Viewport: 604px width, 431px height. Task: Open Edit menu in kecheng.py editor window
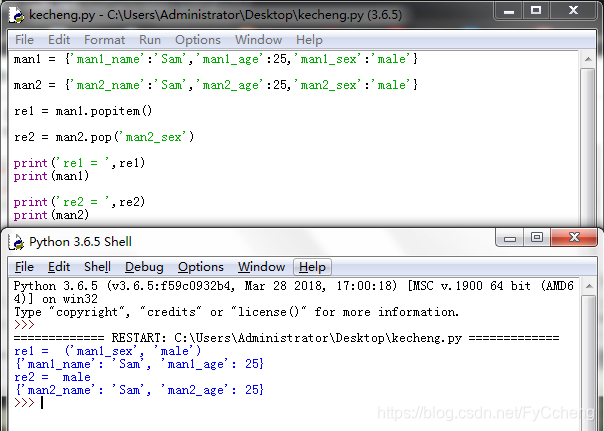[x=59, y=40]
